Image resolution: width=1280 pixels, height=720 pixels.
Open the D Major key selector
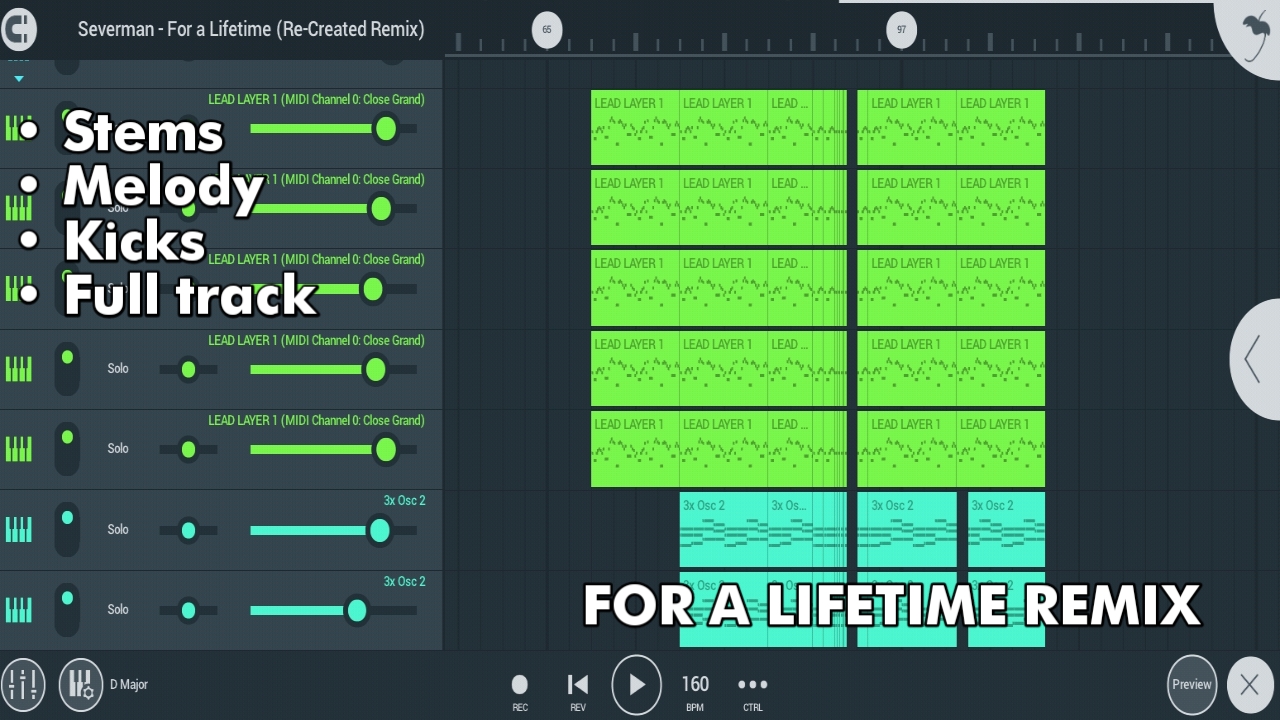pos(129,685)
